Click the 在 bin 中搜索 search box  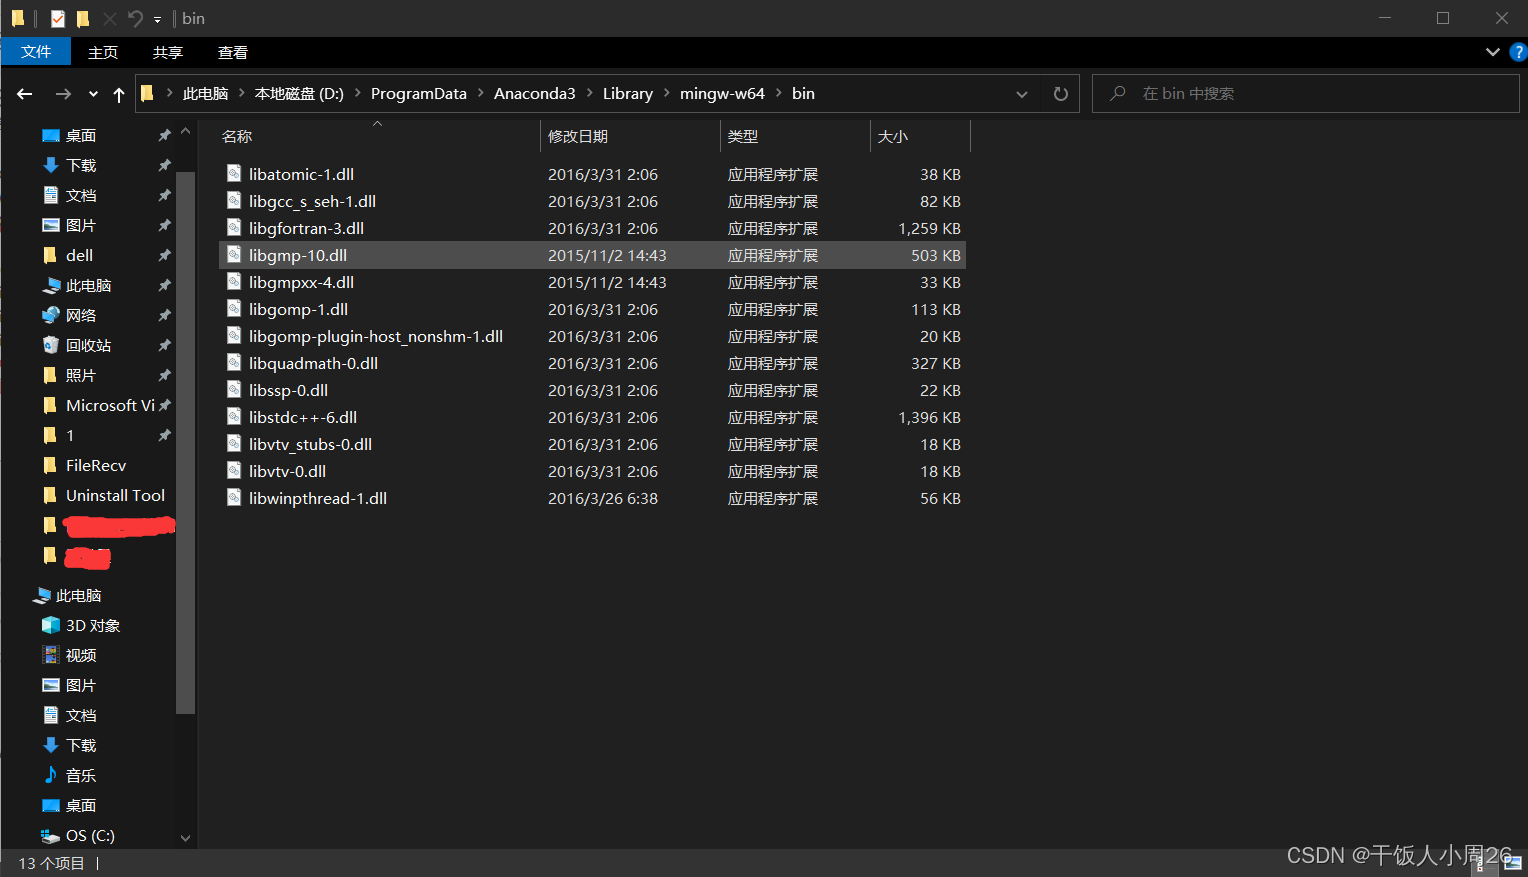[x=1306, y=94]
